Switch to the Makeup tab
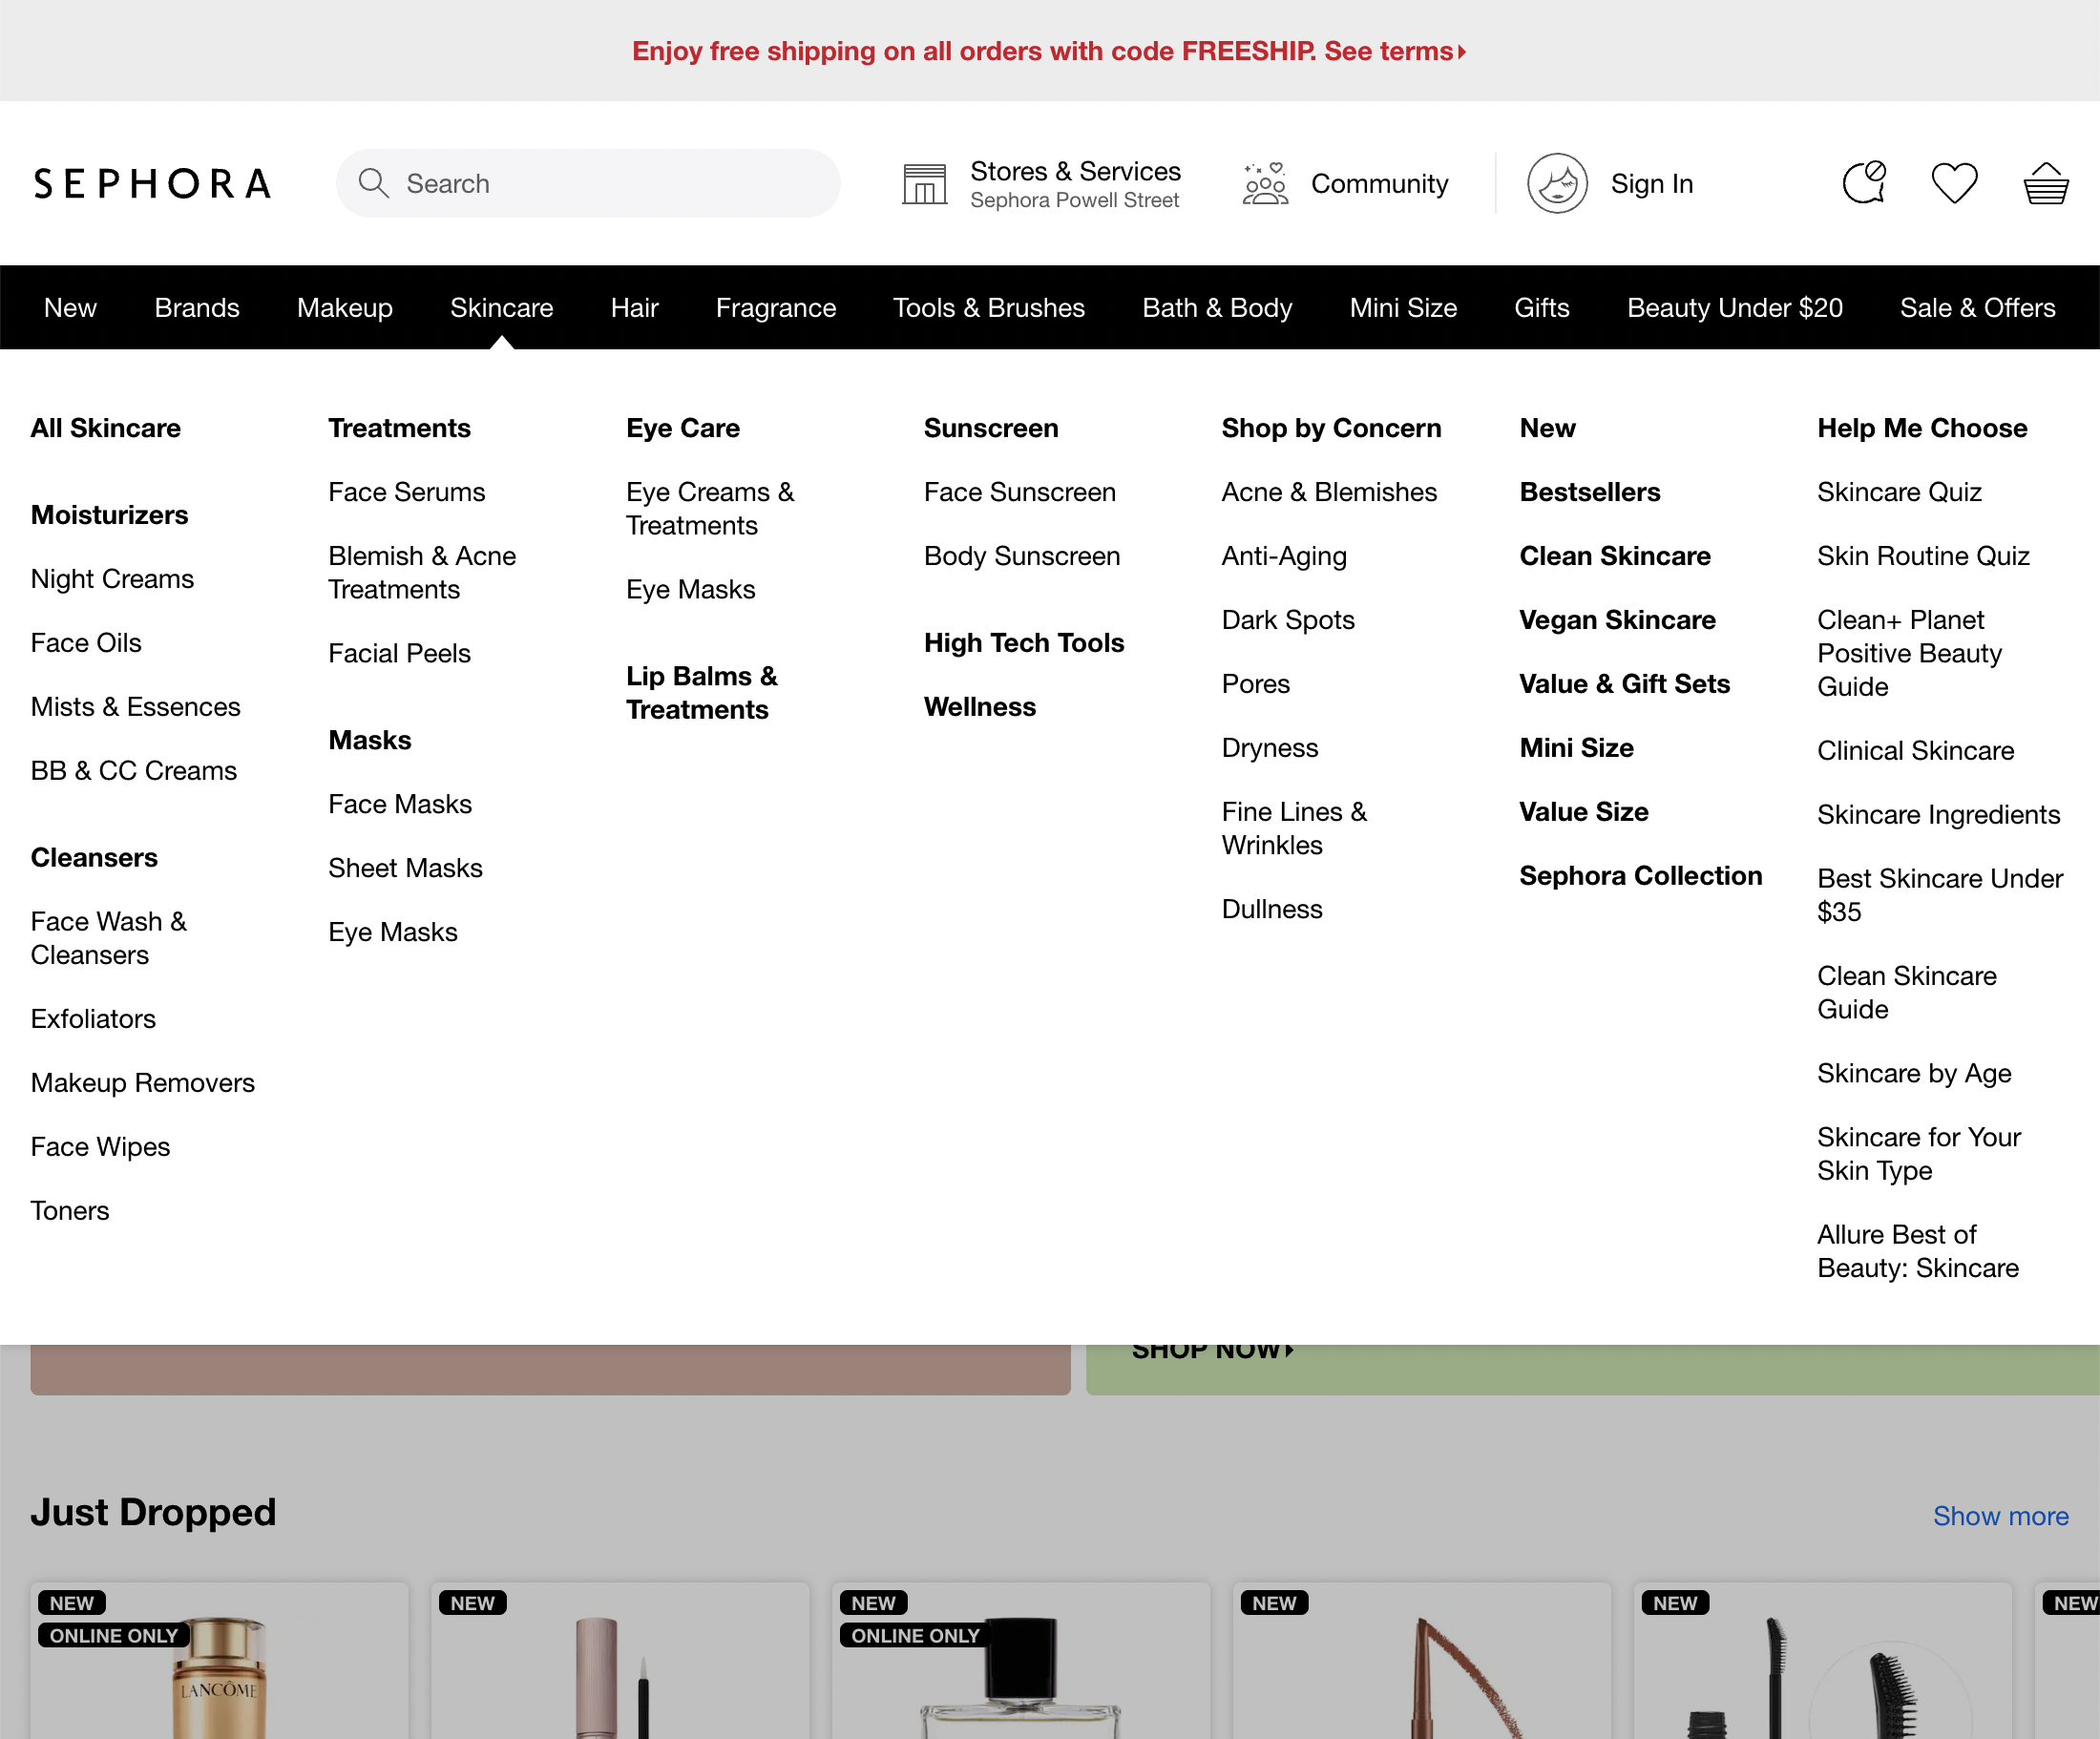Image resolution: width=2100 pixels, height=1739 pixels. (344, 307)
